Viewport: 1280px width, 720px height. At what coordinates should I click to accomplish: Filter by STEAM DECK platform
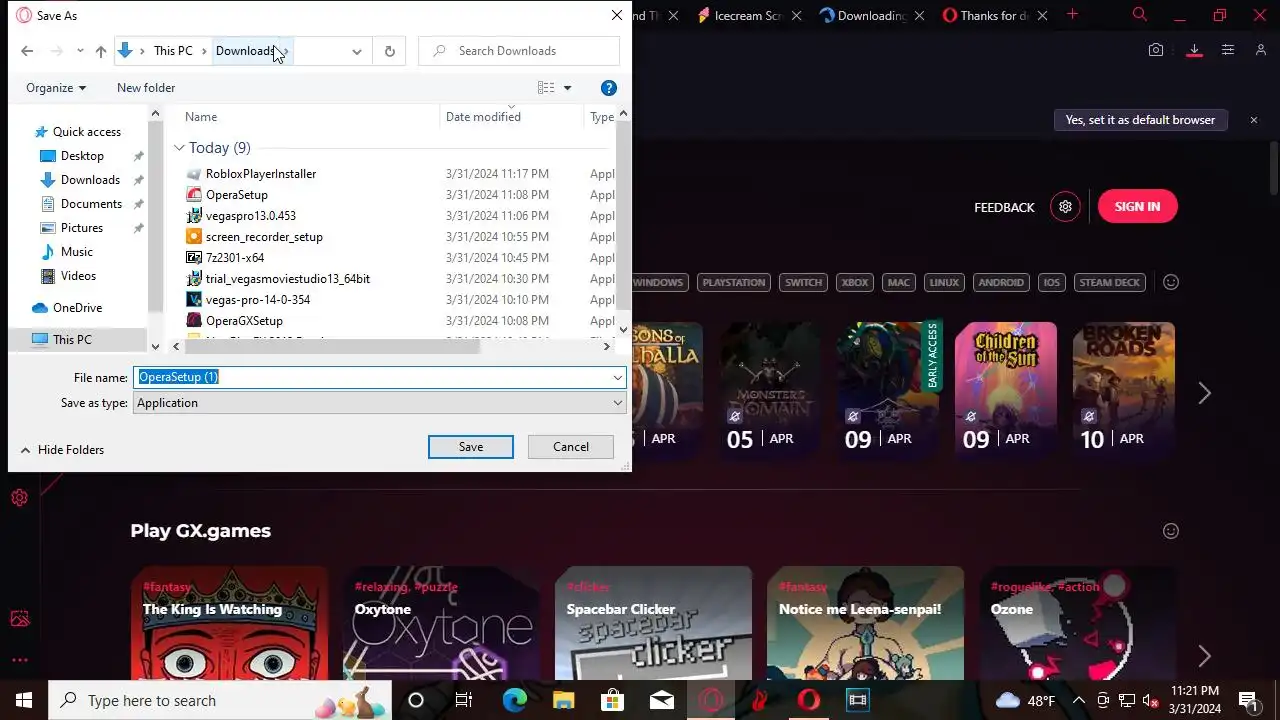click(1110, 282)
